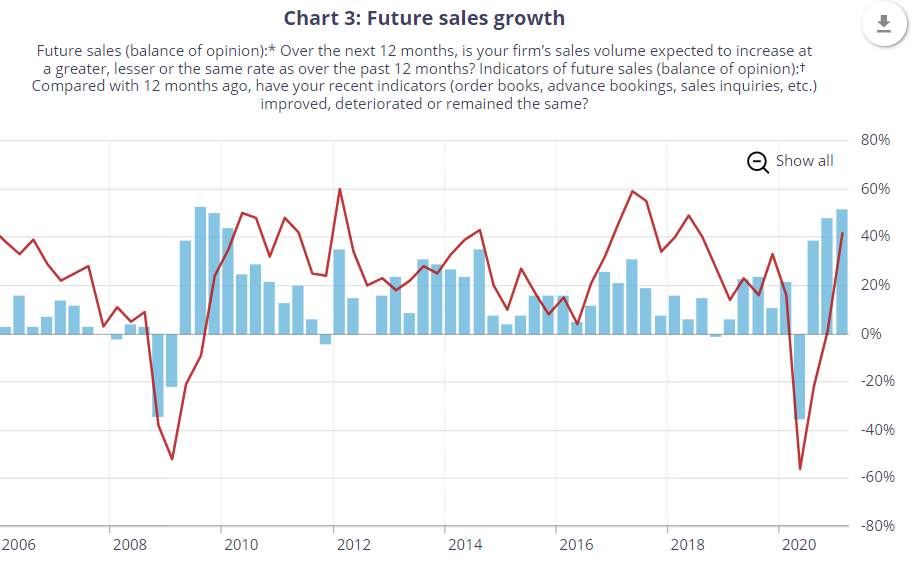
Task: Click the 2020 x-axis label
Action: pyautogui.click(x=799, y=545)
